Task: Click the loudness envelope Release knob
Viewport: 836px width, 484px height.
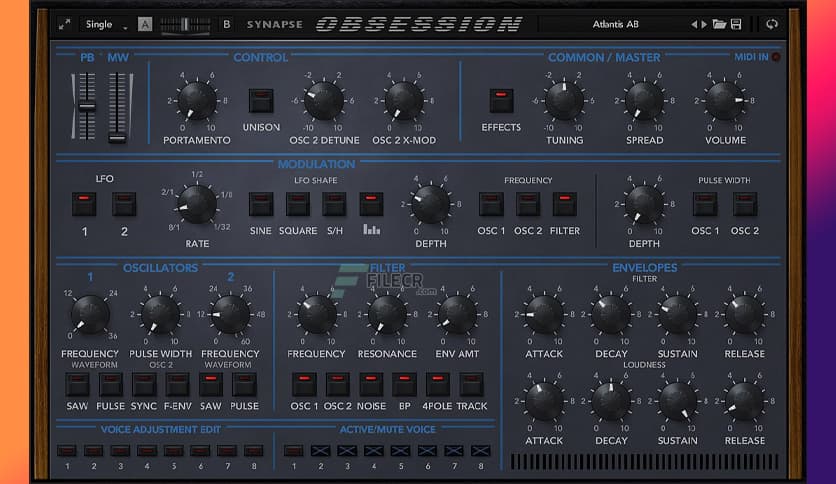Action: tap(744, 401)
